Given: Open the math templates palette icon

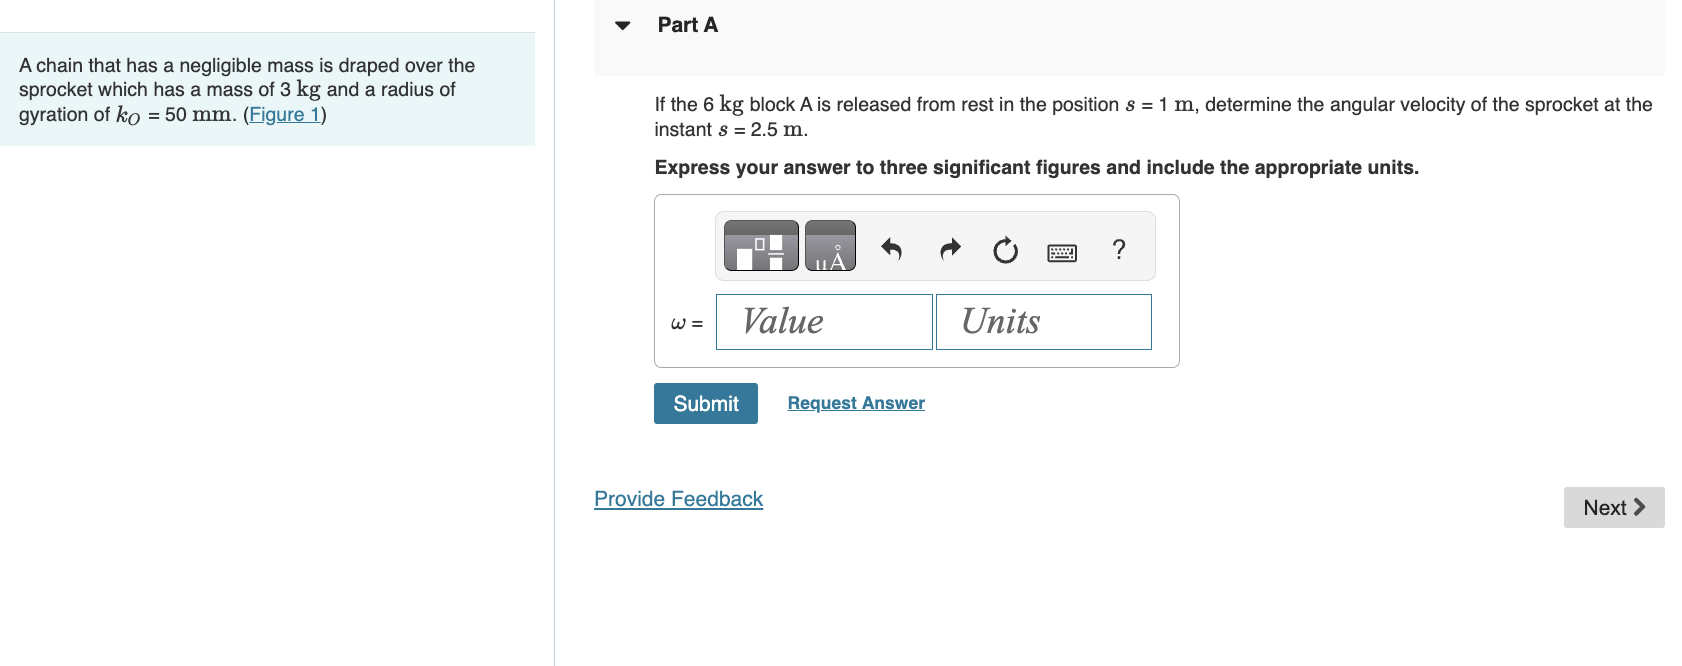Looking at the screenshot, I should point(760,246).
